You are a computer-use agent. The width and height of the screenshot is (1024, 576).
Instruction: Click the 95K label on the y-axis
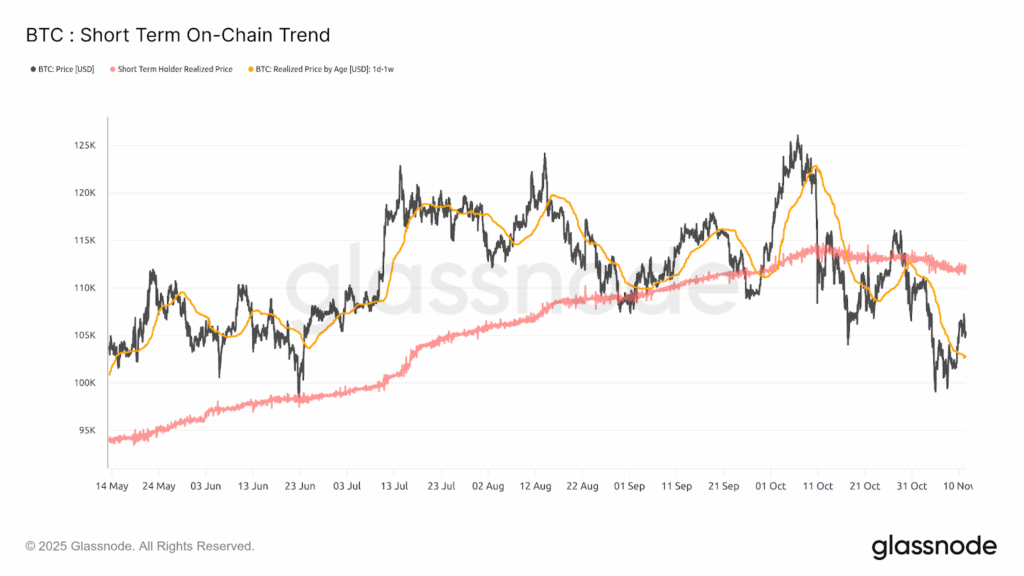(x=86, y=431)
